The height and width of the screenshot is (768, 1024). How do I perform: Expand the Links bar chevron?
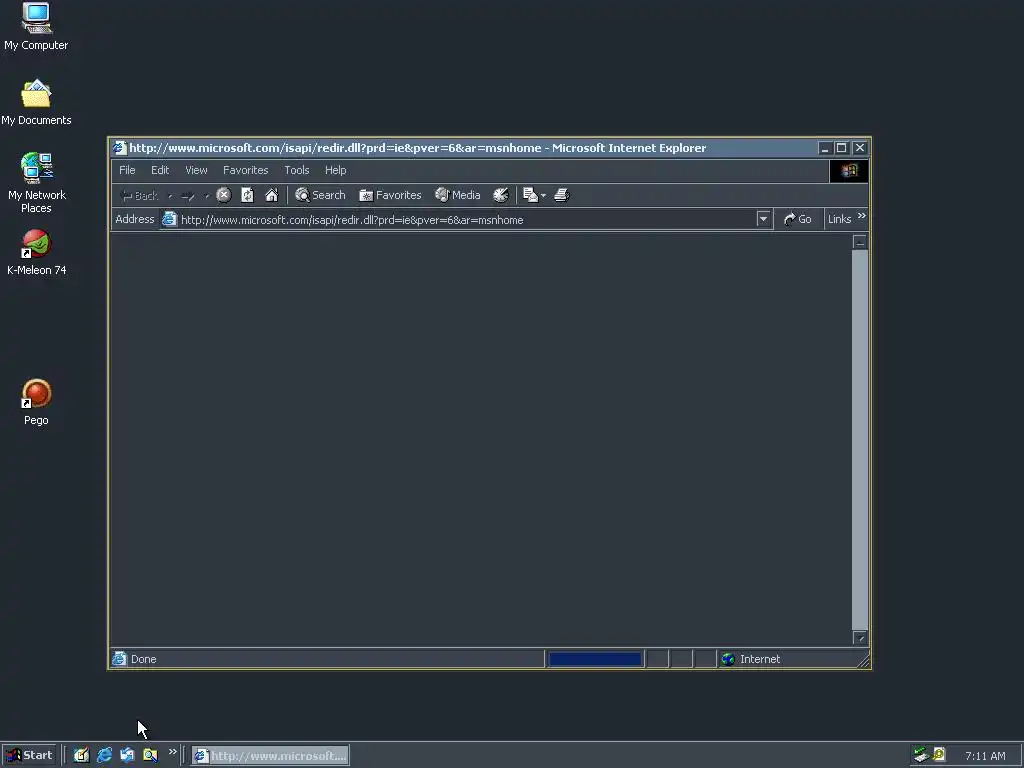coord(861,216)
